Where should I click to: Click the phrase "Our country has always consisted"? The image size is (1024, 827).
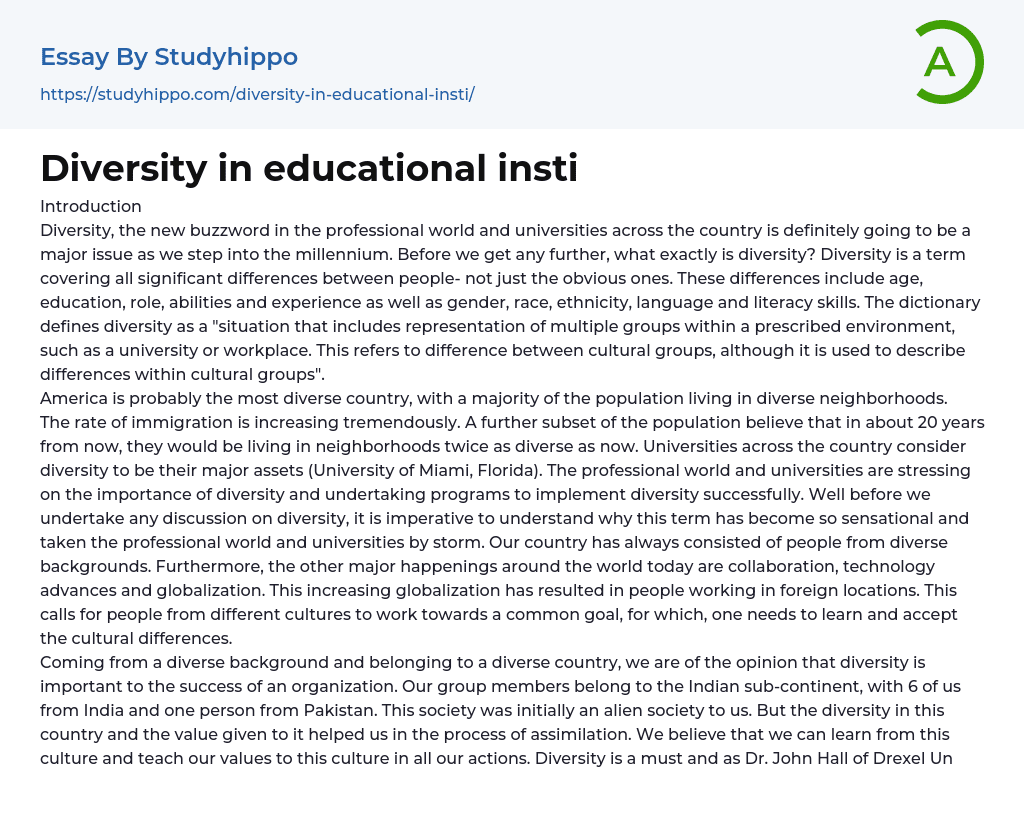click(x=622, y=542)
